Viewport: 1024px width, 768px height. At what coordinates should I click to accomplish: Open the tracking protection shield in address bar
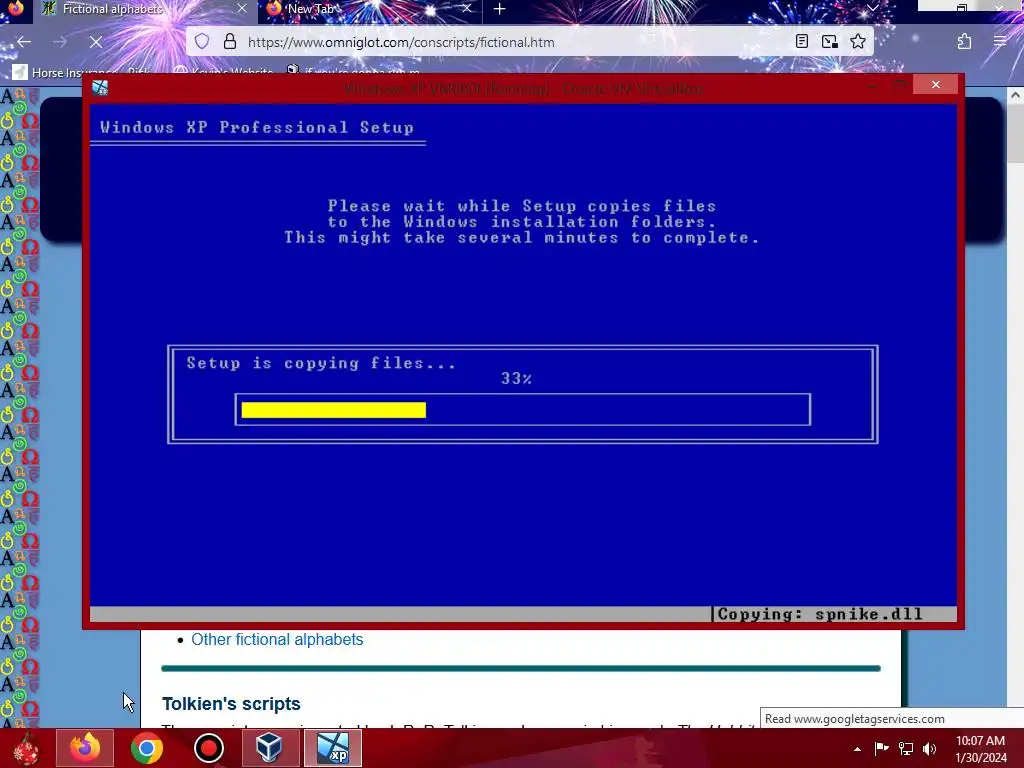(202, 42)
